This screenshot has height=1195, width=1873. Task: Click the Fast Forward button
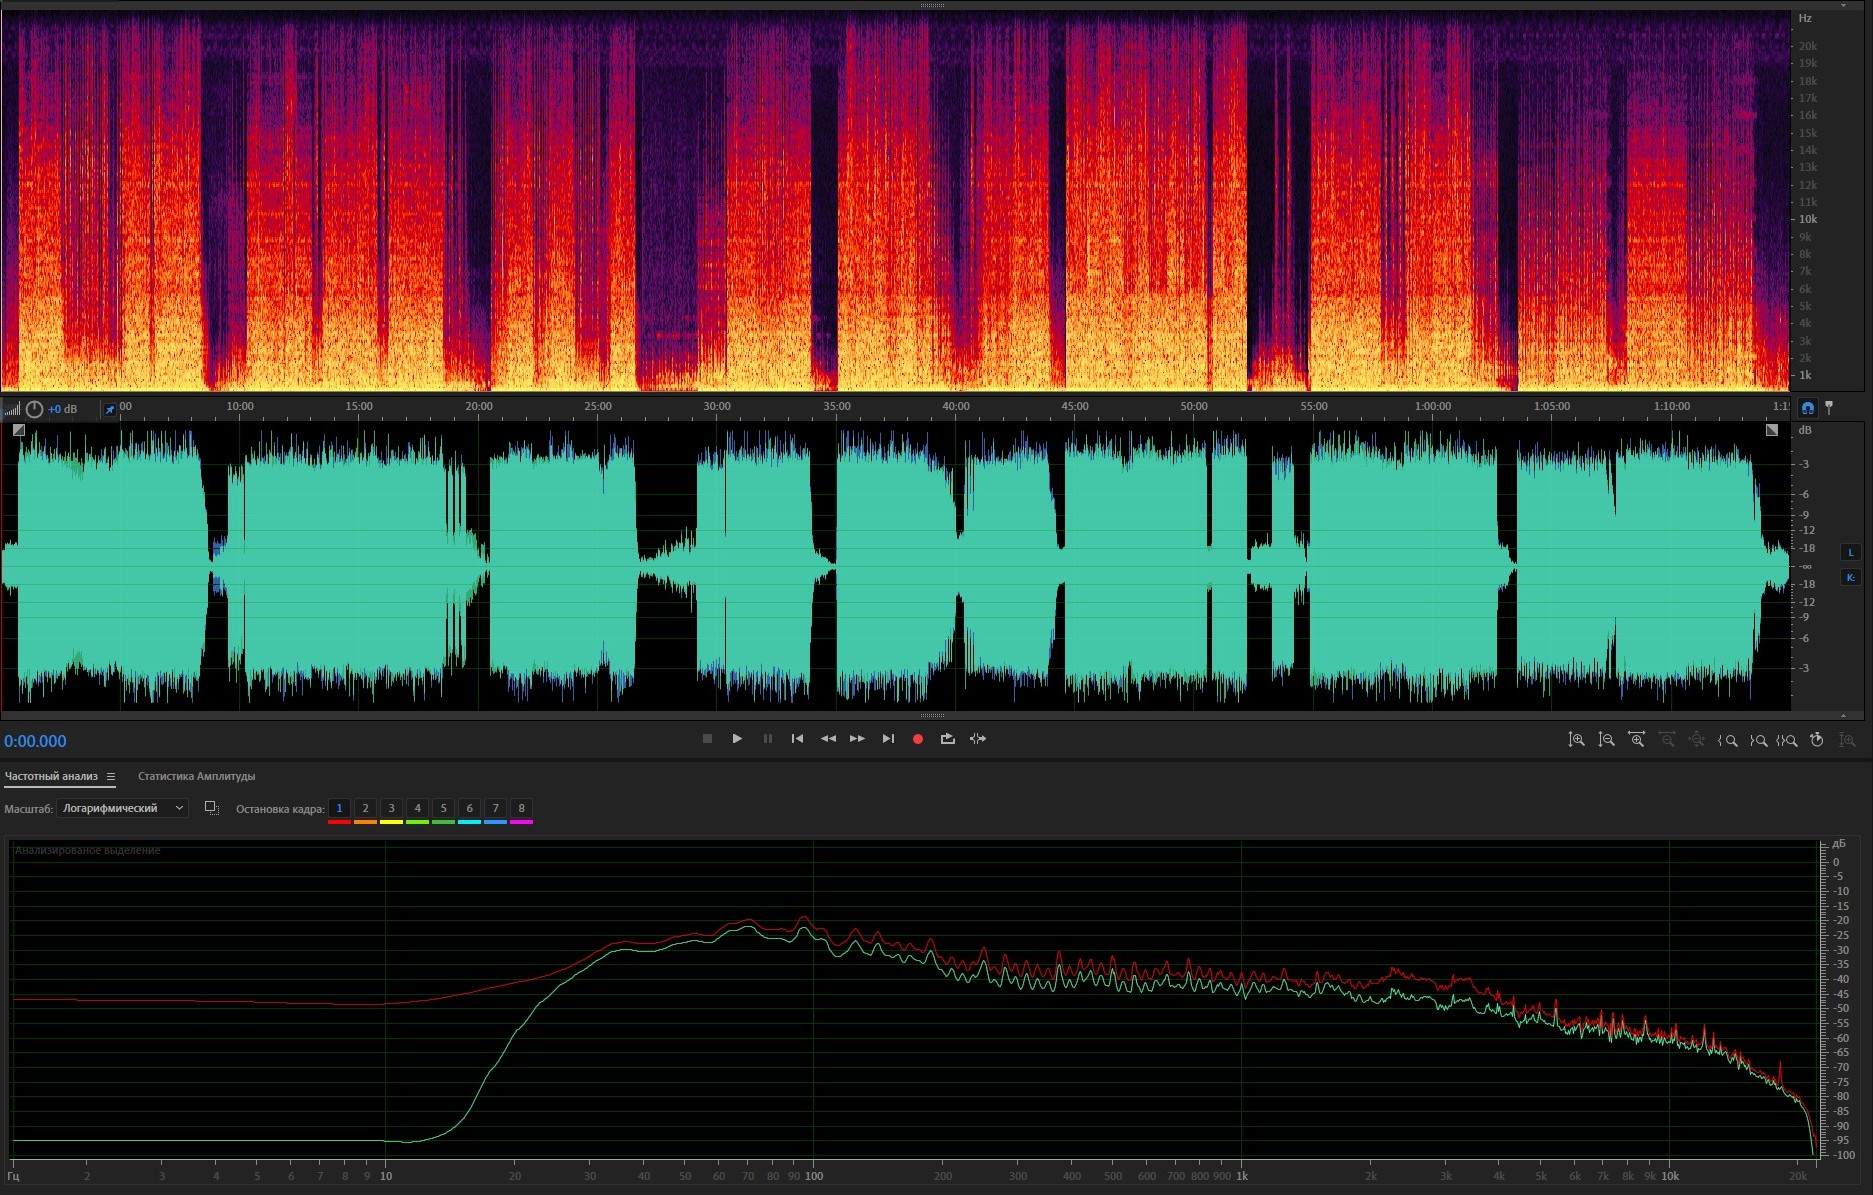pyautogui.click(x=857, y=739)
